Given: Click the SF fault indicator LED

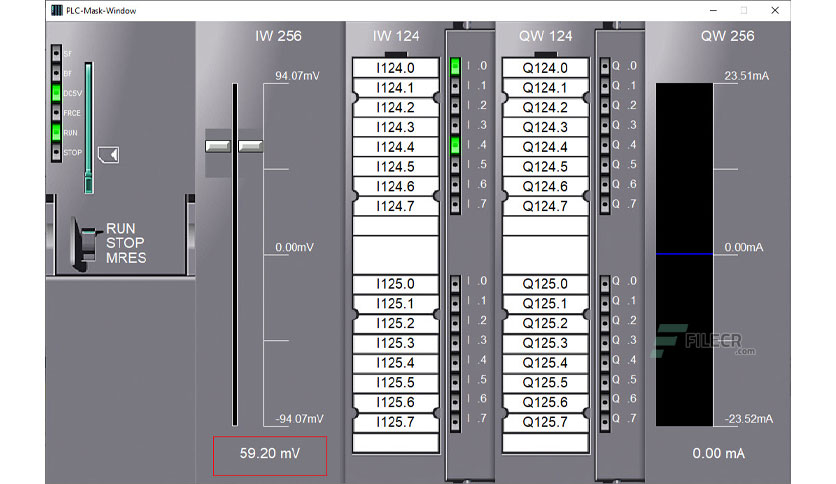Looking at the screenshot, I should (x=56, y=53).
